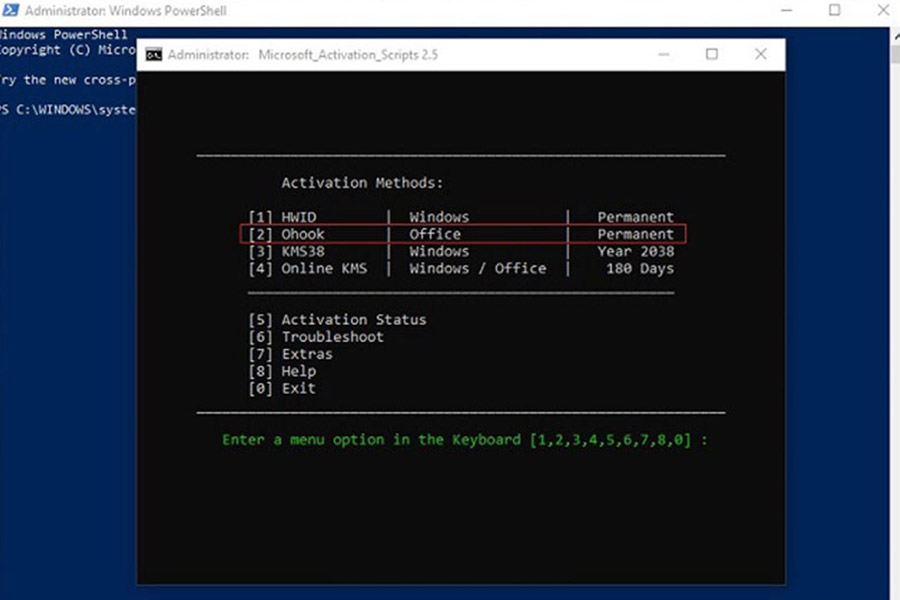
Task: Click the 'Administrator: Windows PowerShell' title text
Action: pos(126,10)
